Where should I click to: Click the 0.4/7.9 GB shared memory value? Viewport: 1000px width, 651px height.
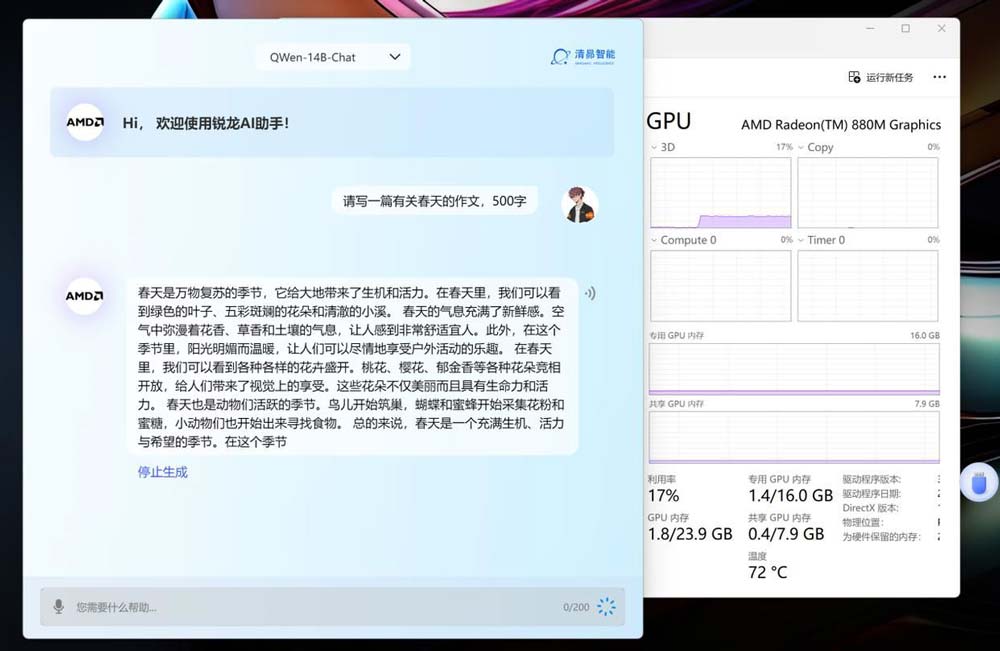click(786, 534)
